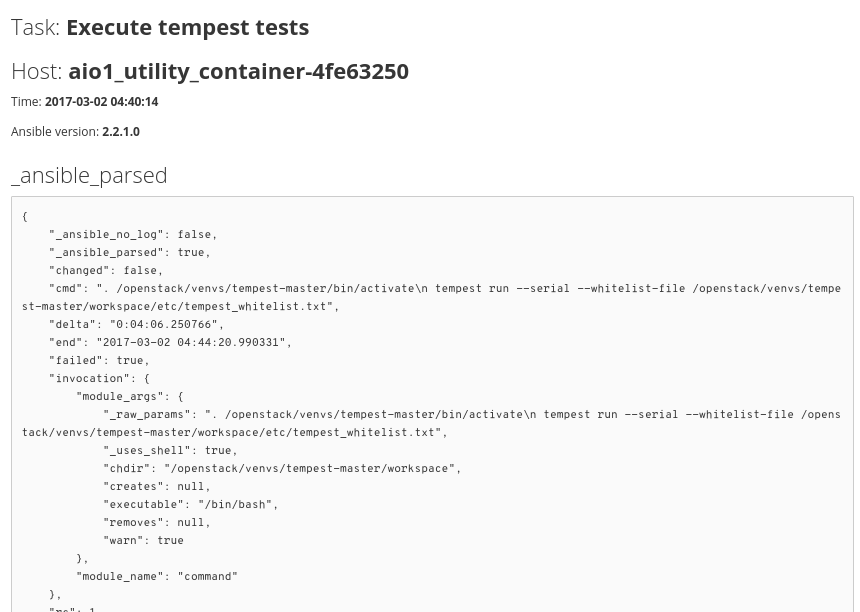Image resolution: width=860 pixels, height=612 pixels.
Task: Click the "changed": false line
Action: (x=106, y=271)
